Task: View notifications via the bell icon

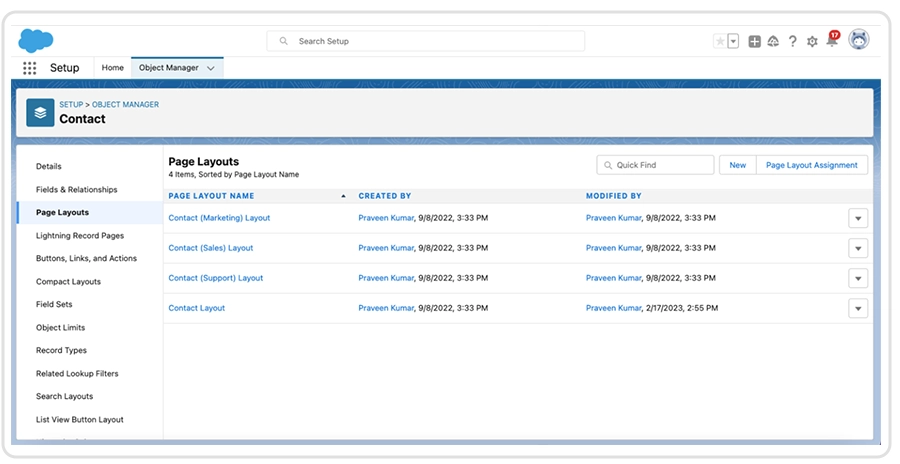Action: (831, 41)
